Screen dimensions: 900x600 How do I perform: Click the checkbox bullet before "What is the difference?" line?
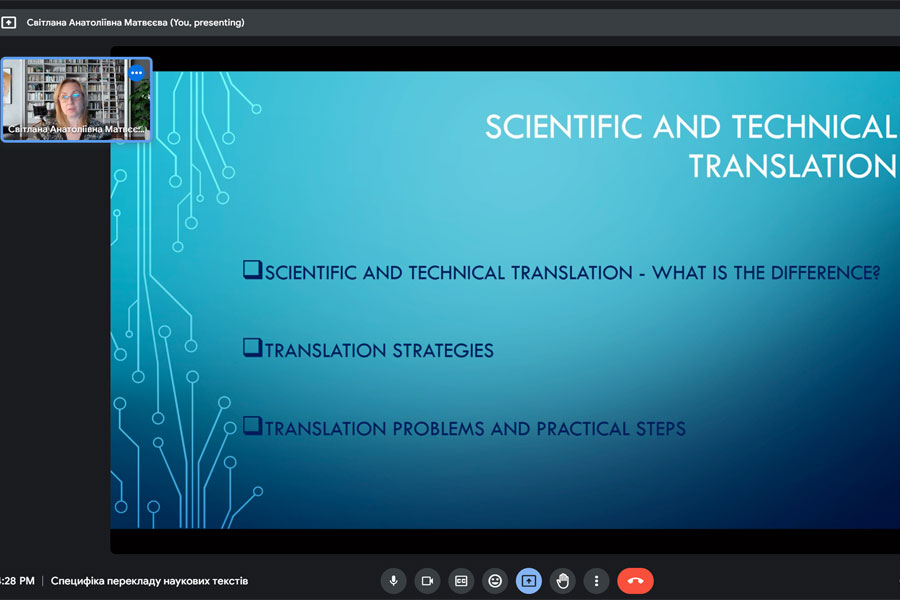coord(252,270)
